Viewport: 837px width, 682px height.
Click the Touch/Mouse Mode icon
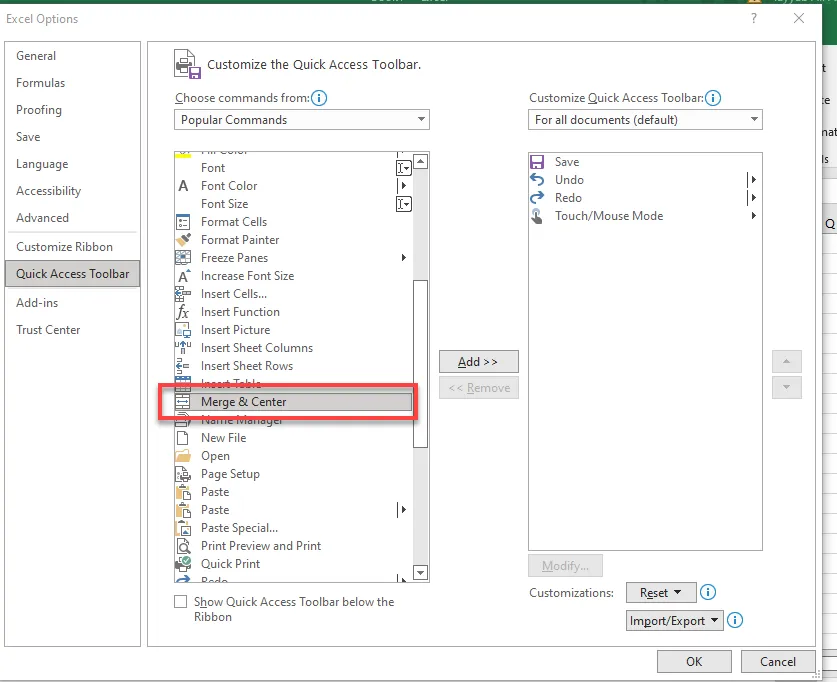point(537,216)
